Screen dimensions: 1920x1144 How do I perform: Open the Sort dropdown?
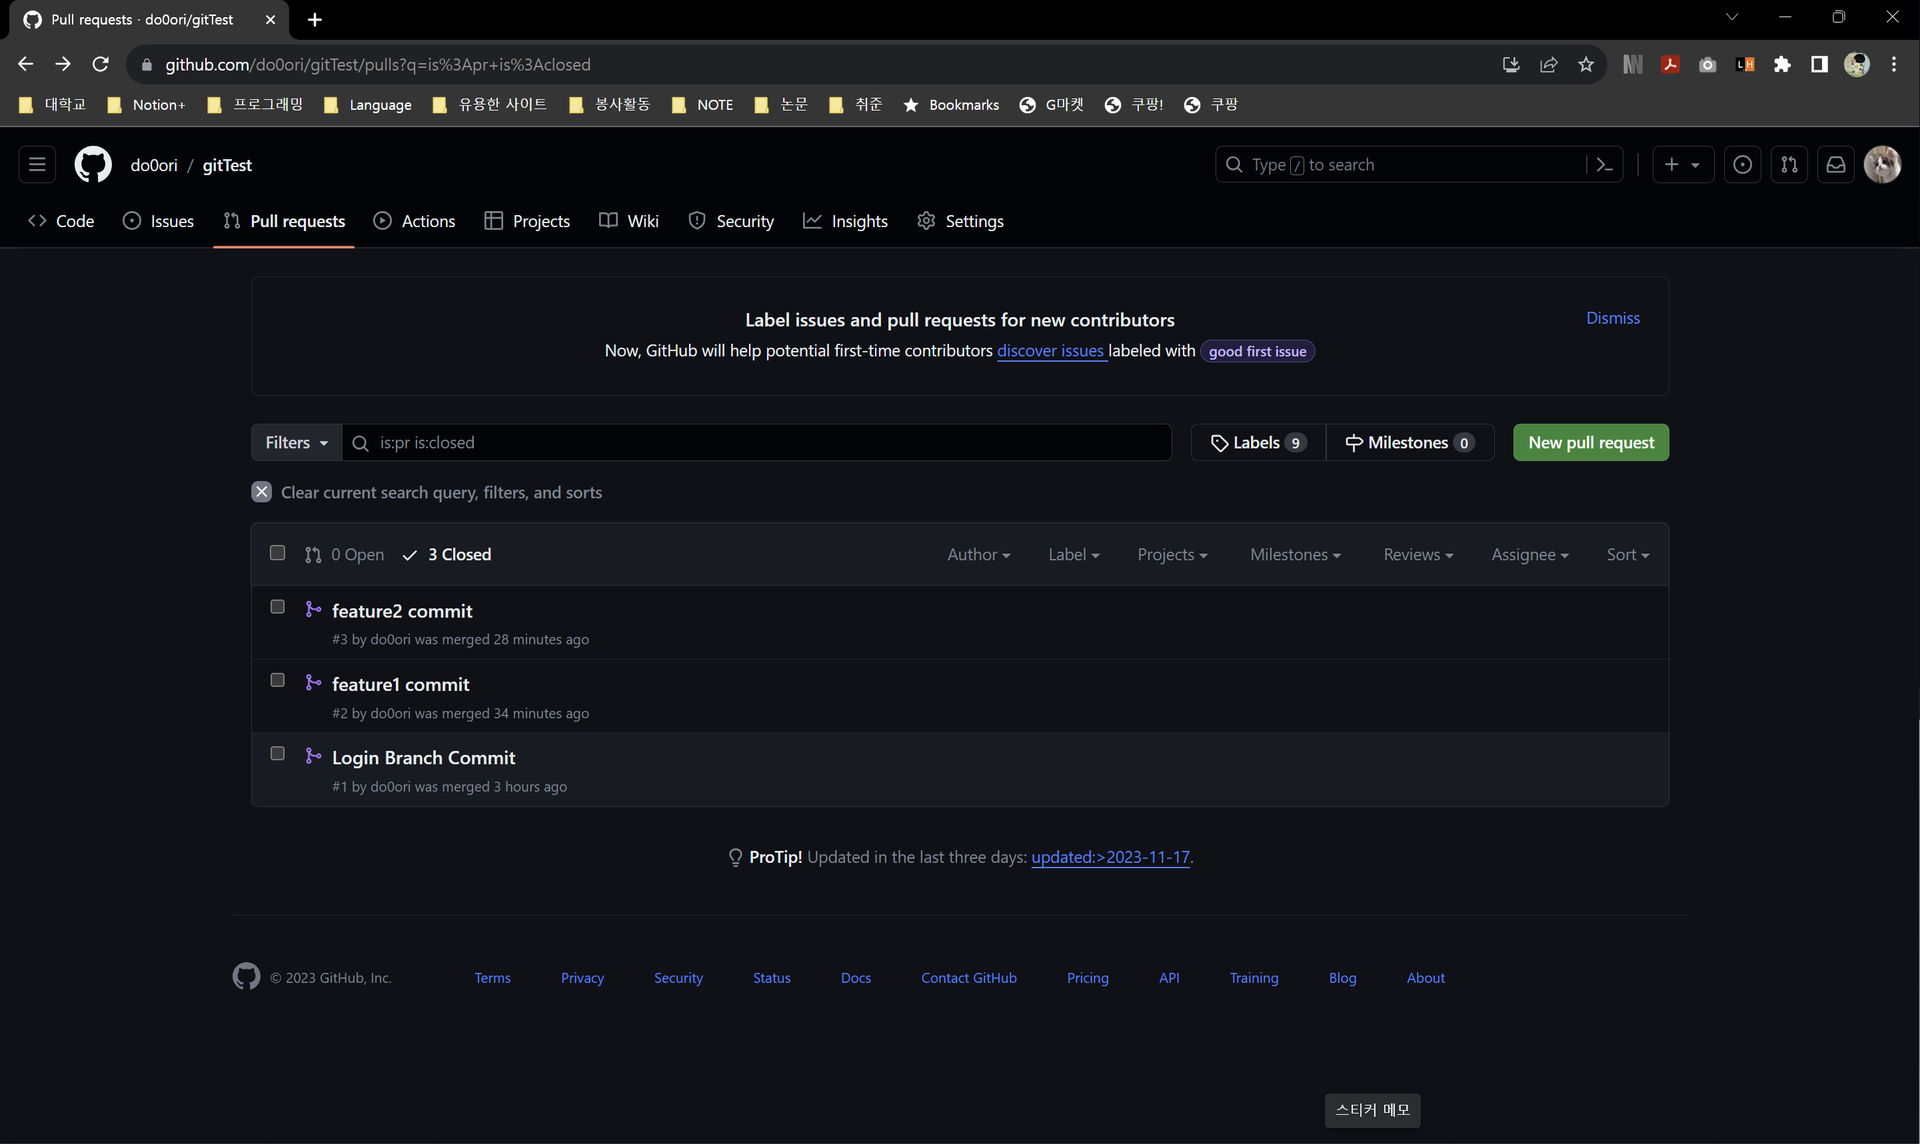1627,554
